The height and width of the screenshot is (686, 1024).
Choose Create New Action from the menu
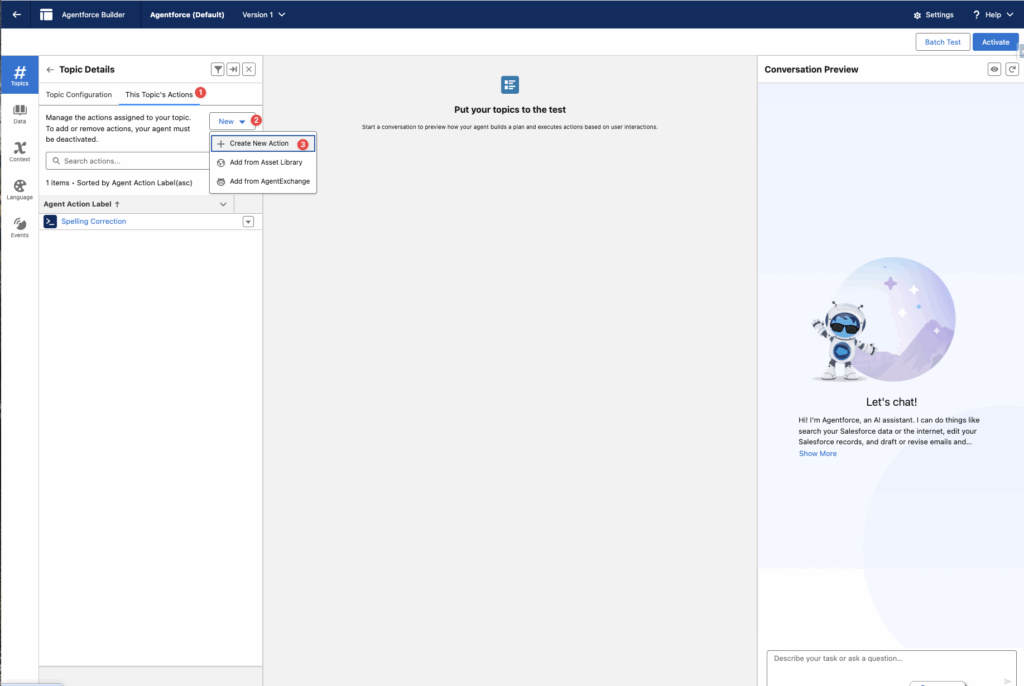pos(263,143)
